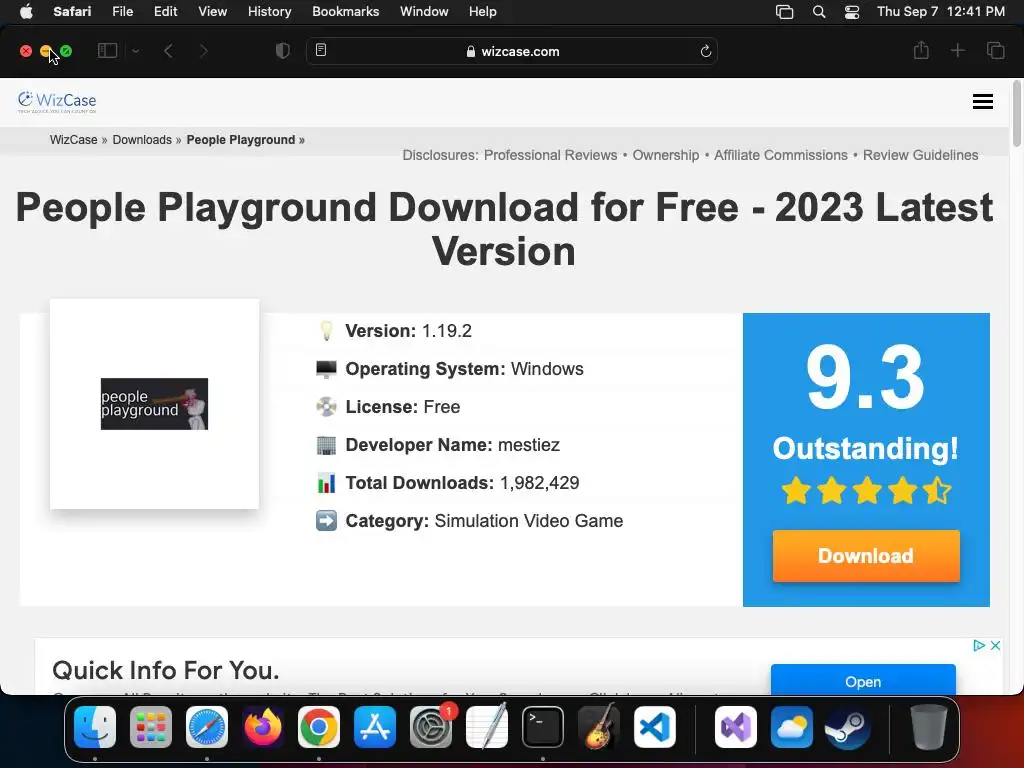Click the Safari sidebar toggle icon
Viewport: 1024px width, 768px height.
click(x=107, y=51)
